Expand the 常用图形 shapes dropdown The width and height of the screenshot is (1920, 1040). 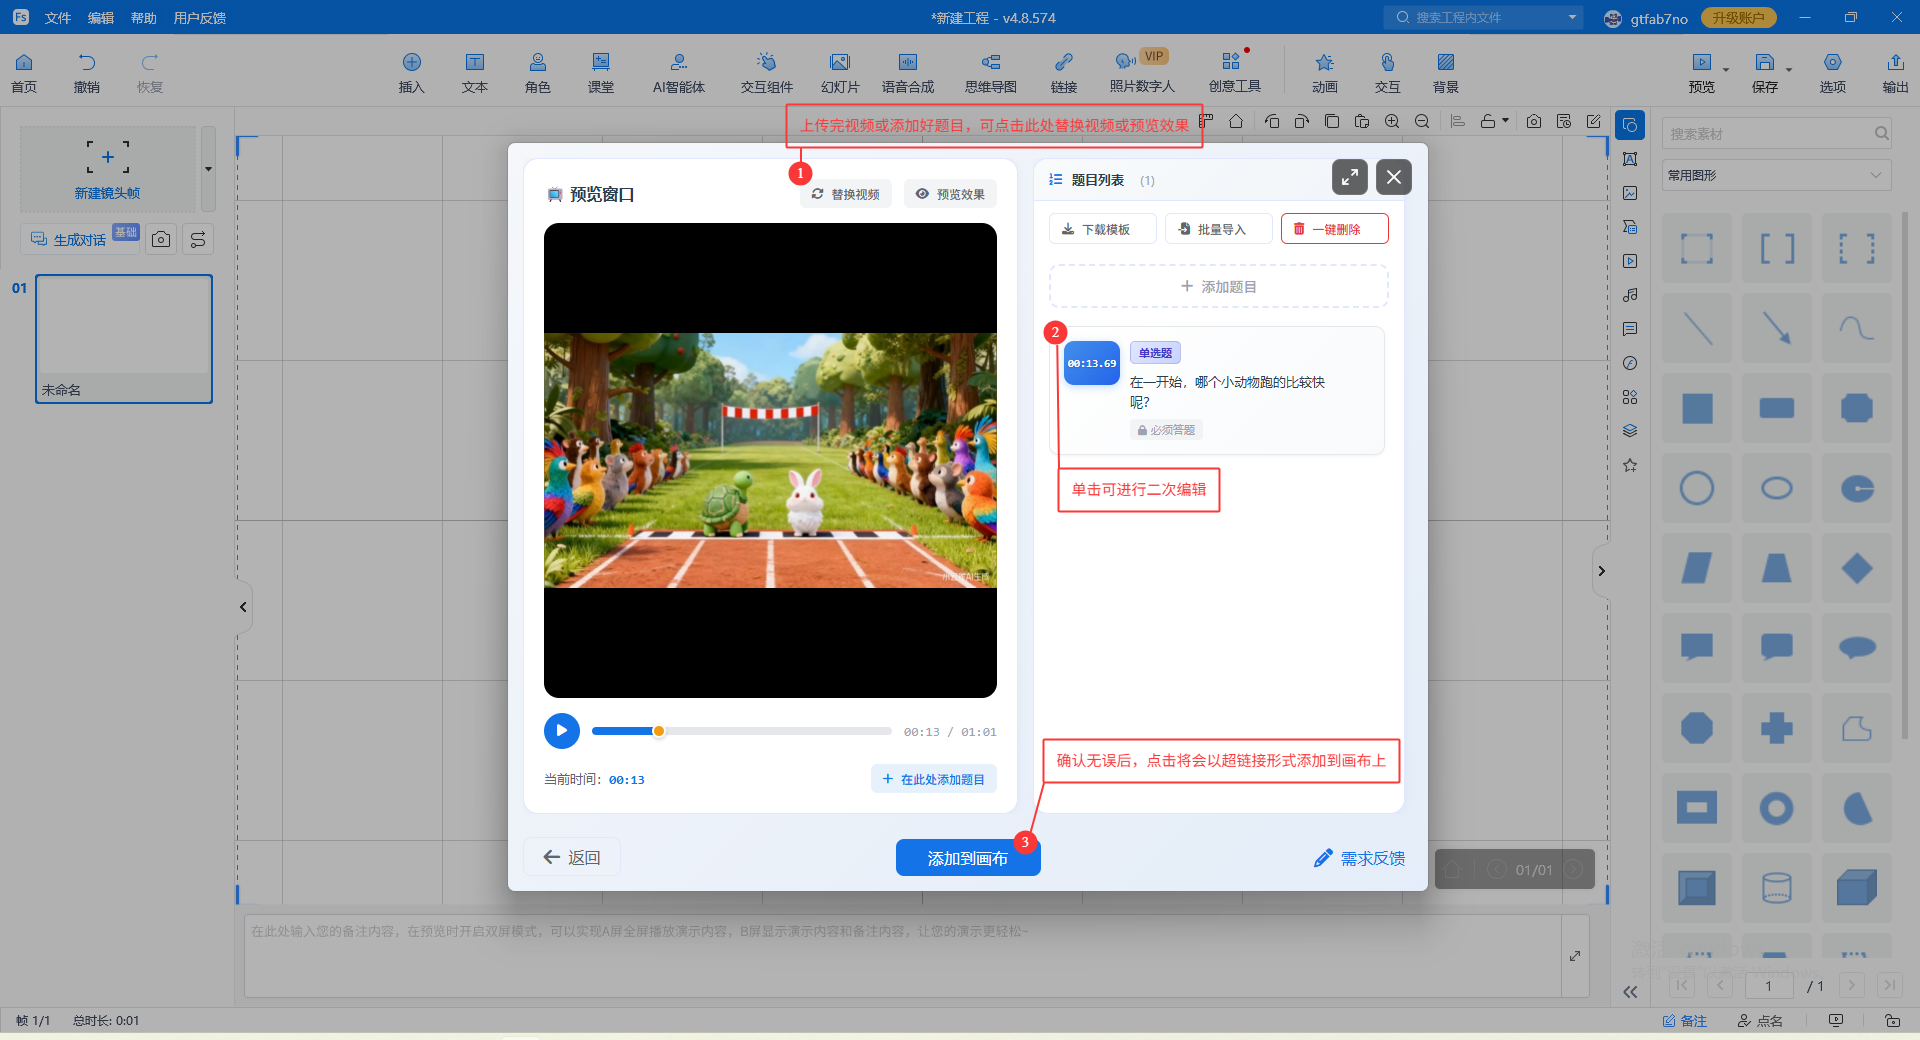[x=1875, y=175]
